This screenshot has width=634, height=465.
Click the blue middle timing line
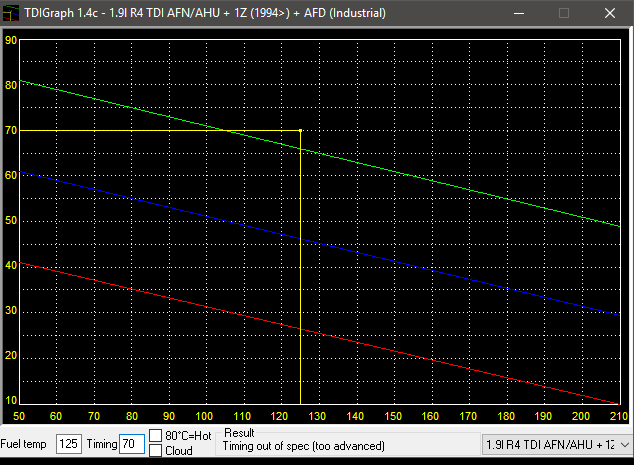[x=450, y=266]
